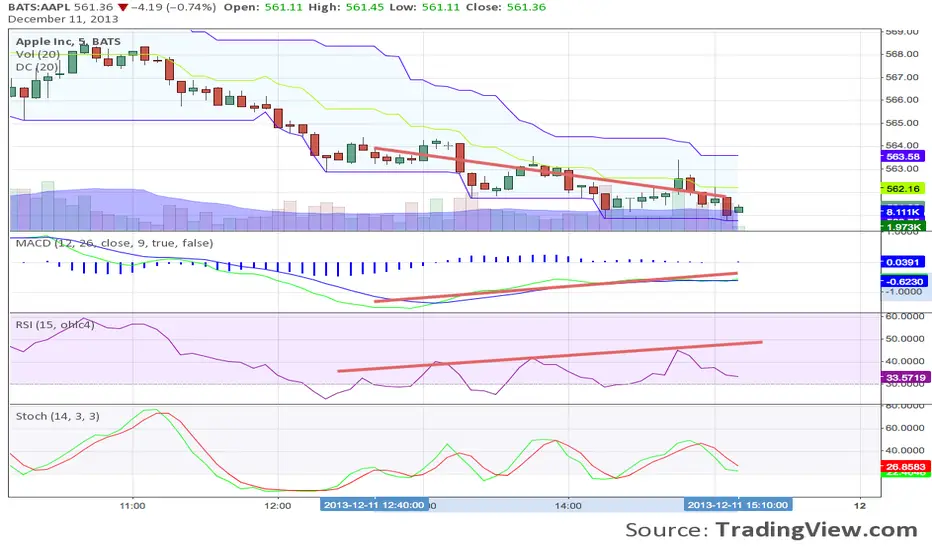Select the MACD (12, 26, close, 9) indicator label
The image size is (932, 550).
click(x=114, y=243)
